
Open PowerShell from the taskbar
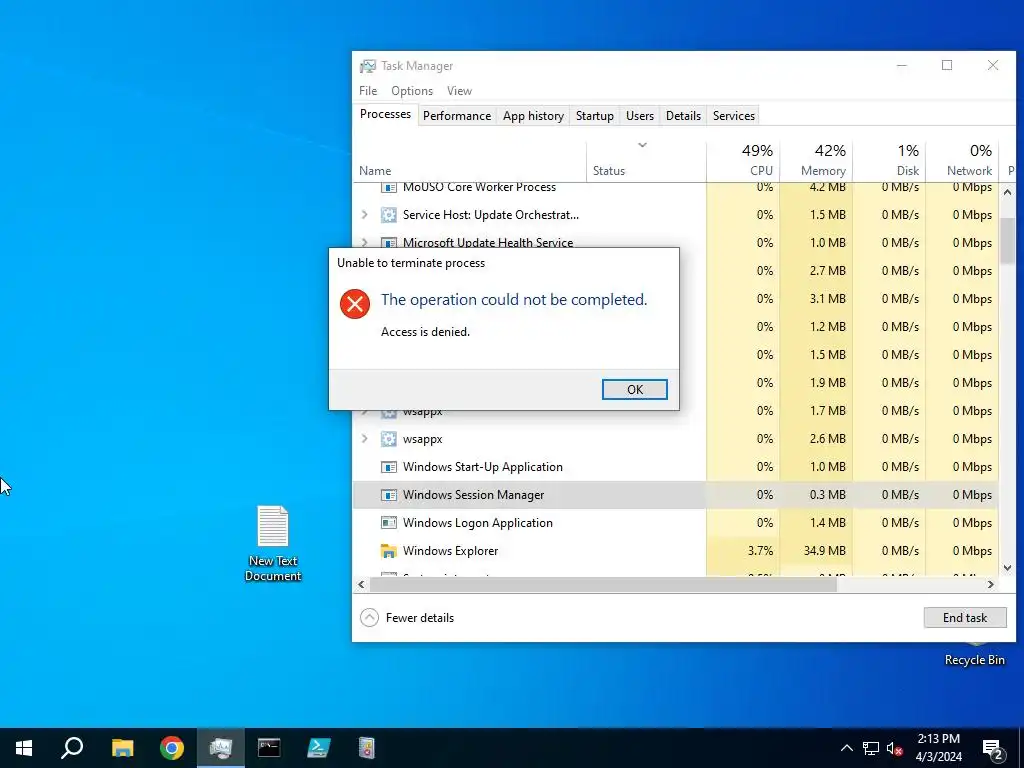pyautogui.click(x=319, y=748)
